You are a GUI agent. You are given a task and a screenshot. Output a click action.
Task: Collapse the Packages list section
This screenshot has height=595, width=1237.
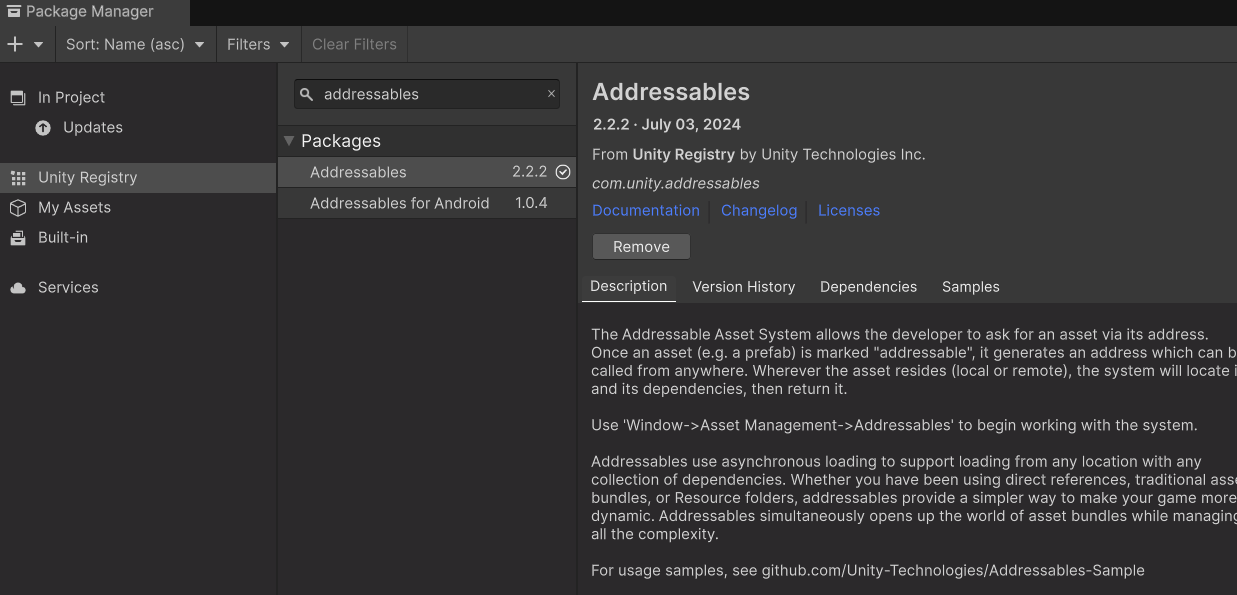[289, 141]
